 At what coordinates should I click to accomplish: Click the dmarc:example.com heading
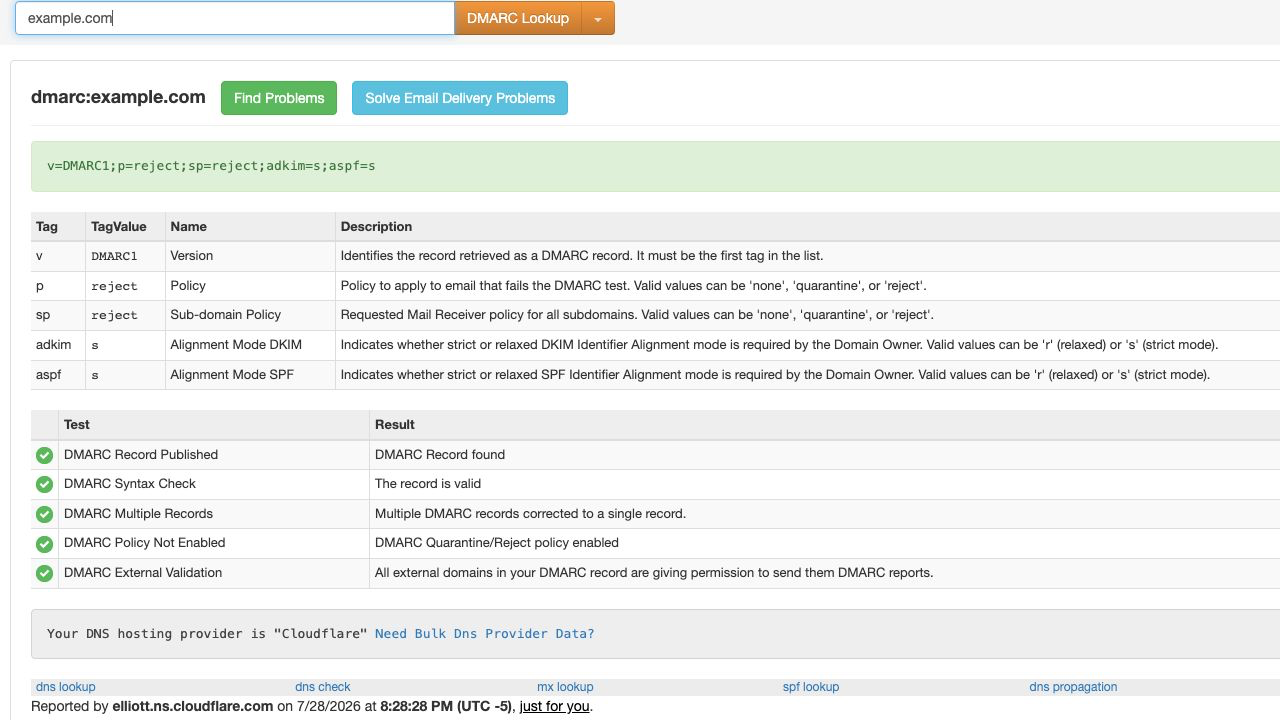118,97
